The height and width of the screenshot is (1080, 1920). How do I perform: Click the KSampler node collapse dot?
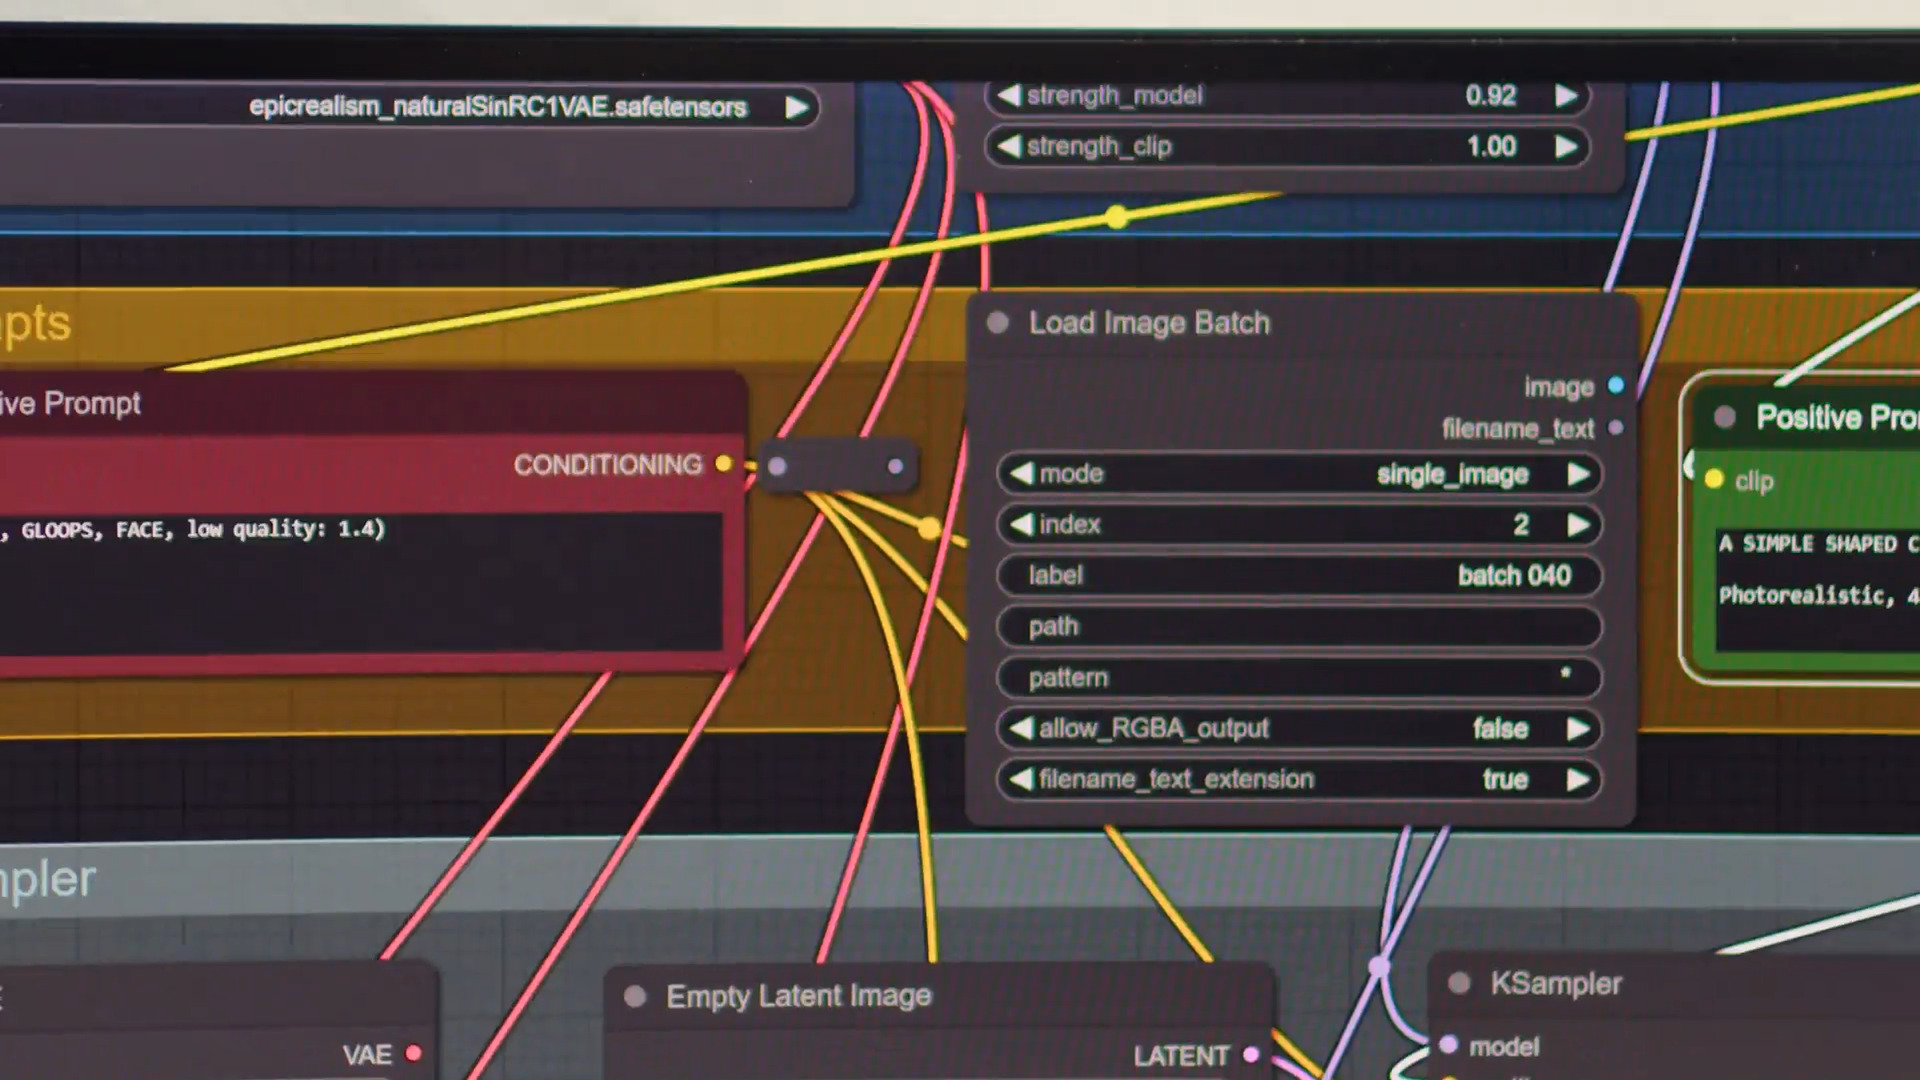(x=1459, y=983)
